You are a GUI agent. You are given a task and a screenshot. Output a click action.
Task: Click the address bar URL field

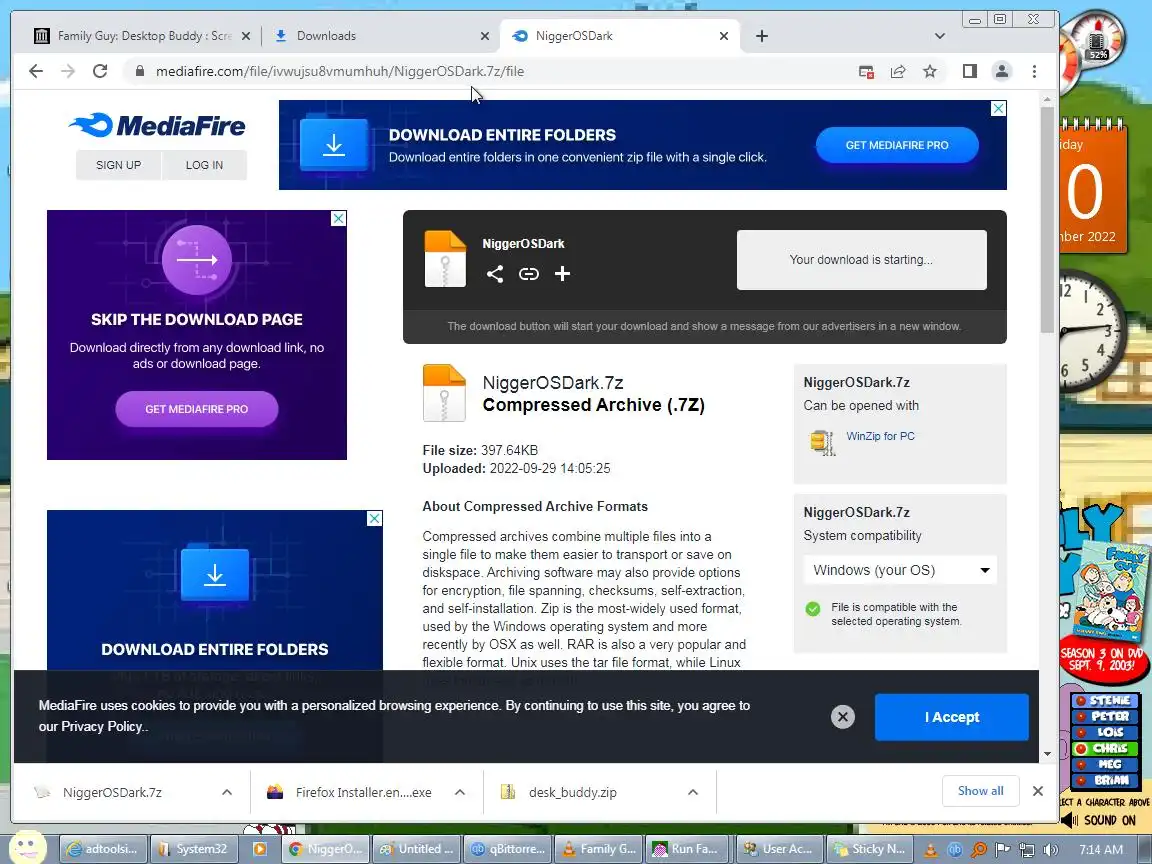pos(489,71)
